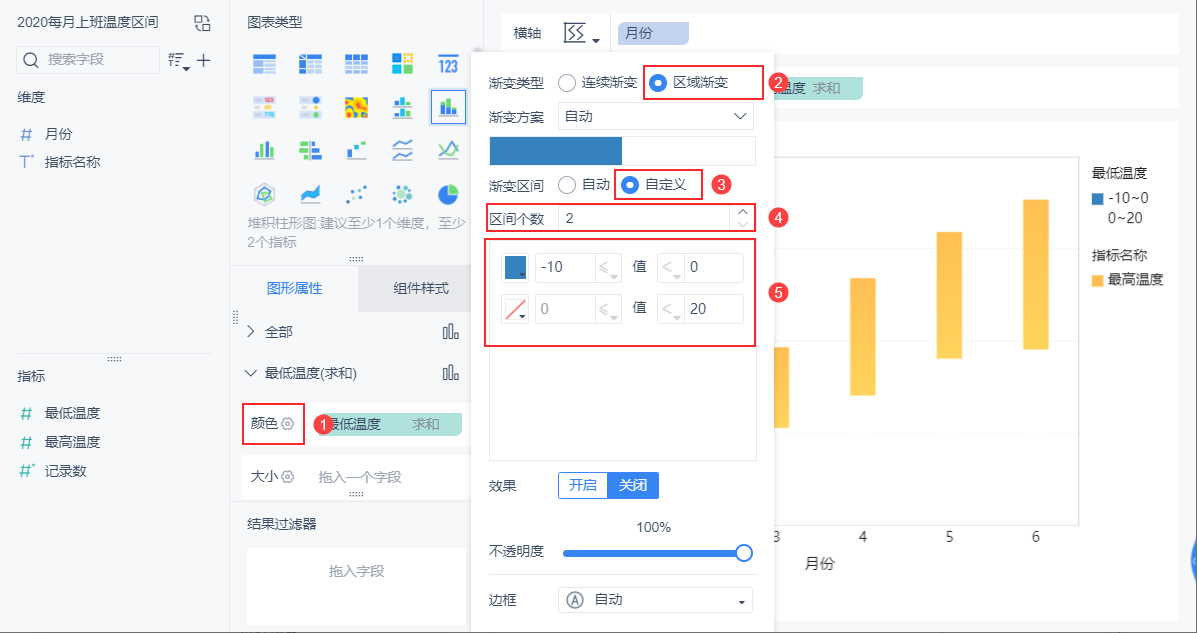Select the grouped table chart type icon

264,63
